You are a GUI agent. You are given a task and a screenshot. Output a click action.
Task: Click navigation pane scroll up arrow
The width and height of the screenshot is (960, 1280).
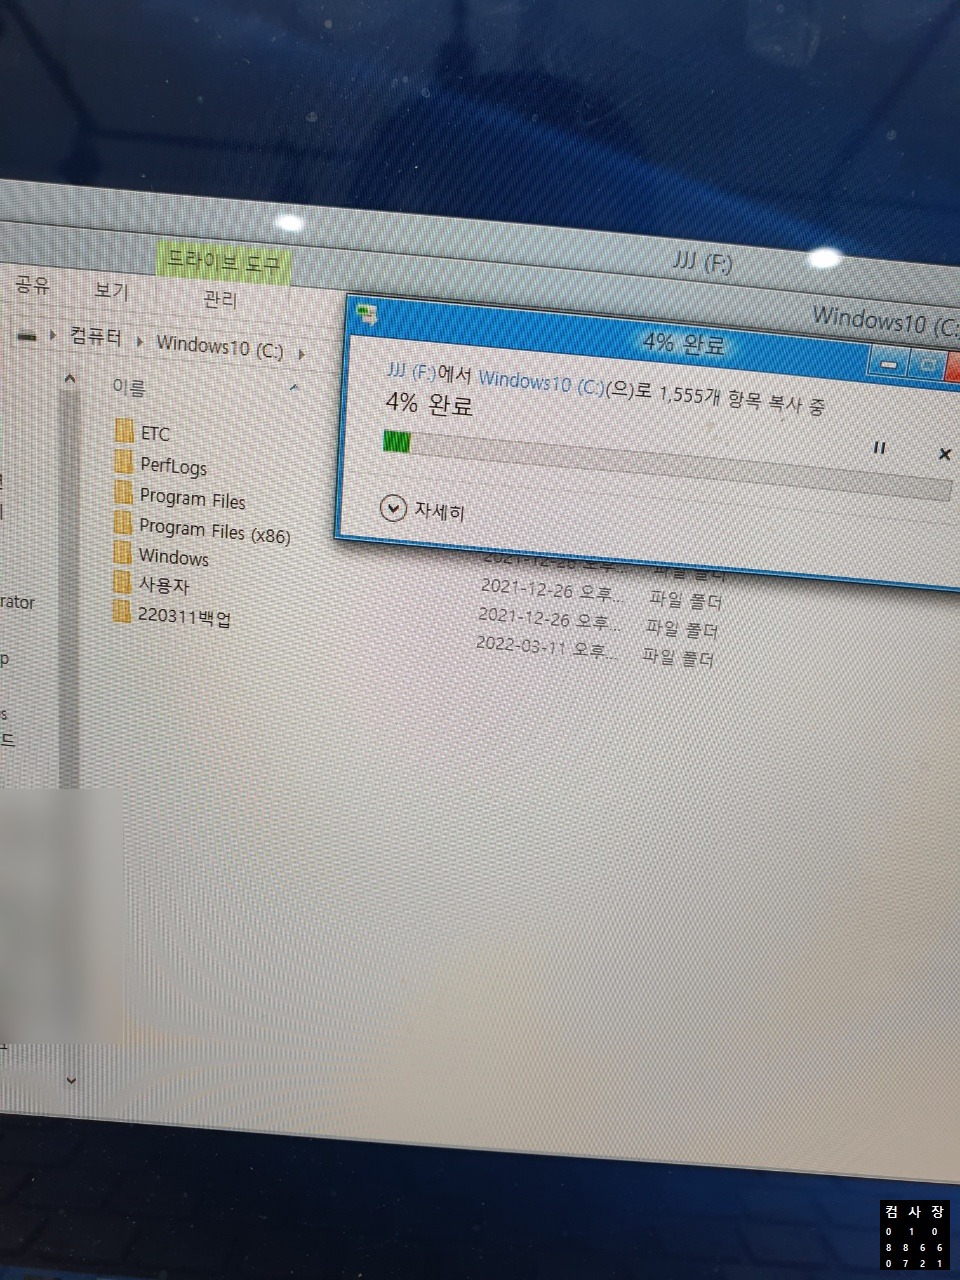point(70,379)
